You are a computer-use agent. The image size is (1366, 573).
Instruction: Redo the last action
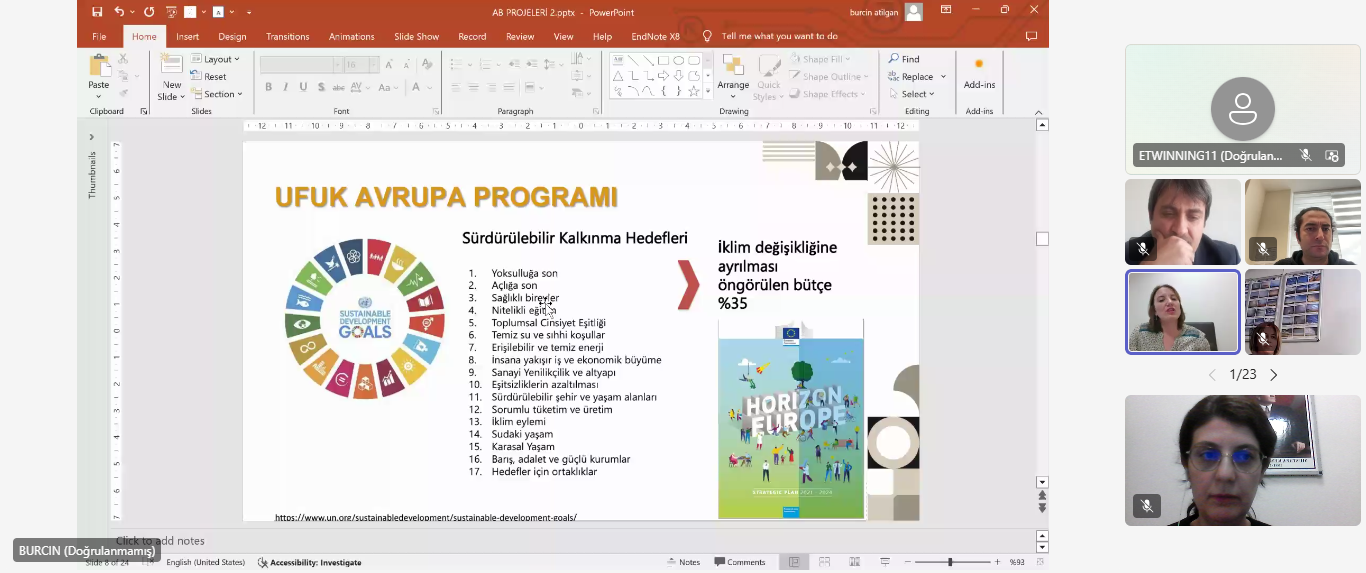[x=149, y=11]
